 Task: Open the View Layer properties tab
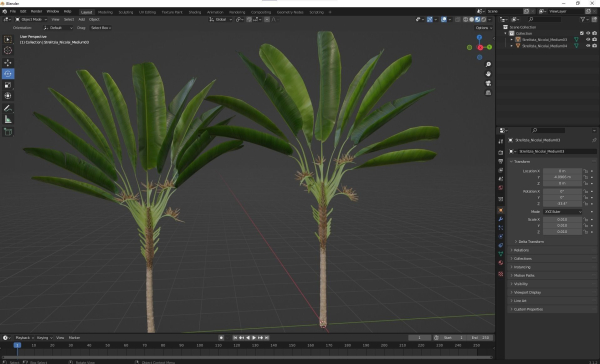click(x=501, y=170)
